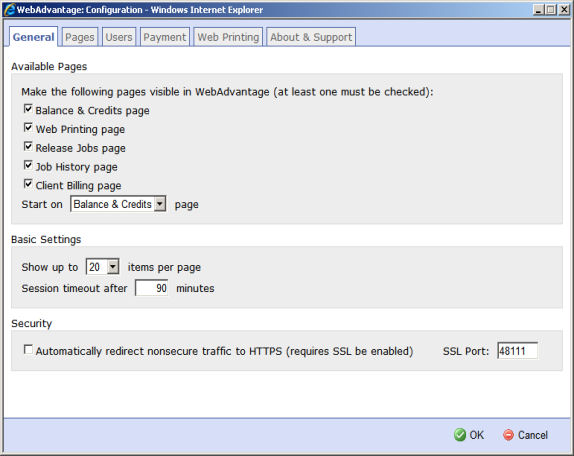Open the About & Support tab

pos(311,37)
